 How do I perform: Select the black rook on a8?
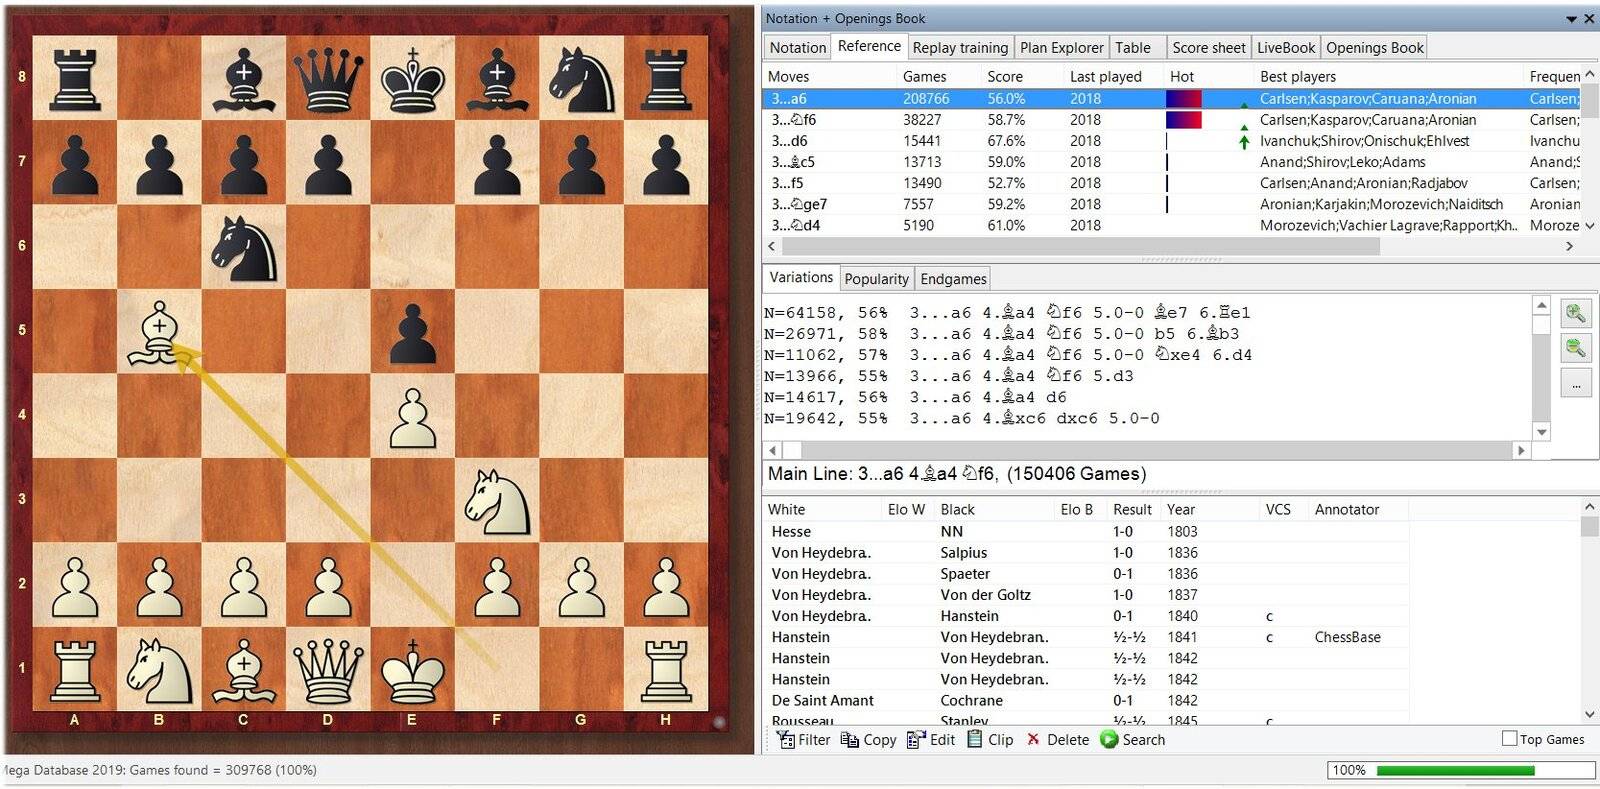click(75, 78)
